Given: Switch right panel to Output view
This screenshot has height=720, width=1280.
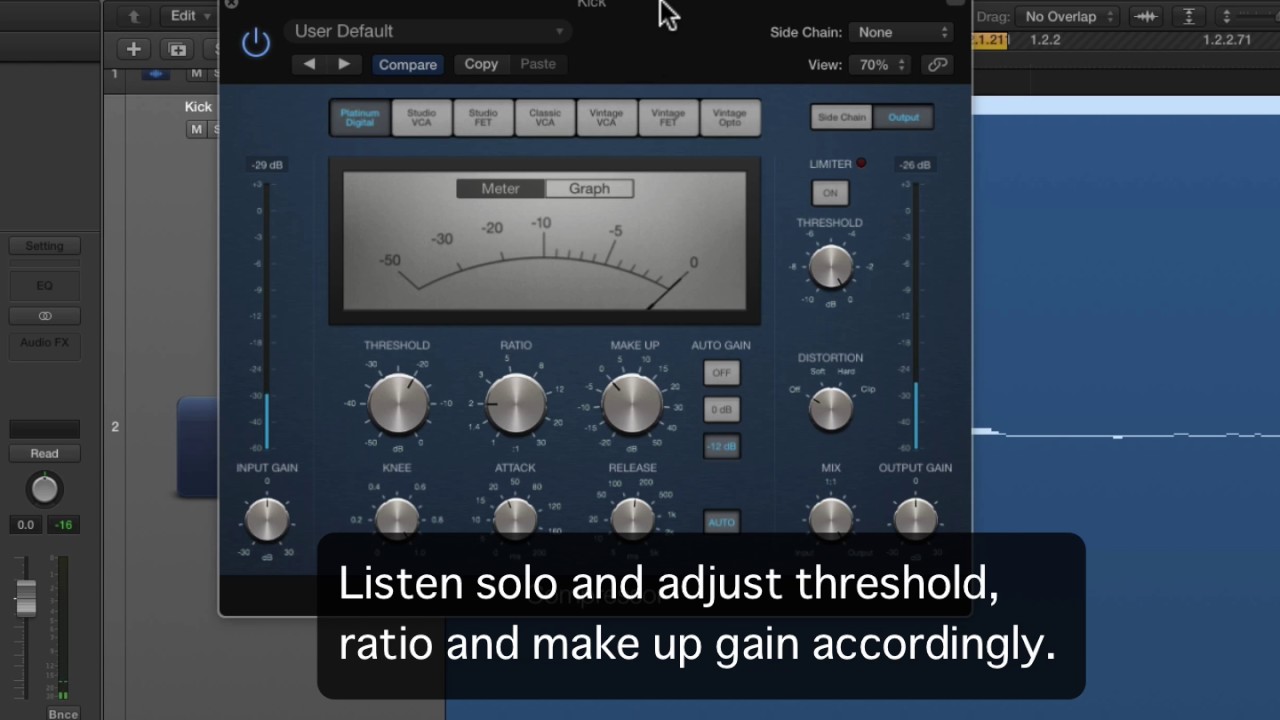Looking at the screenshot, I should [903, 117].
